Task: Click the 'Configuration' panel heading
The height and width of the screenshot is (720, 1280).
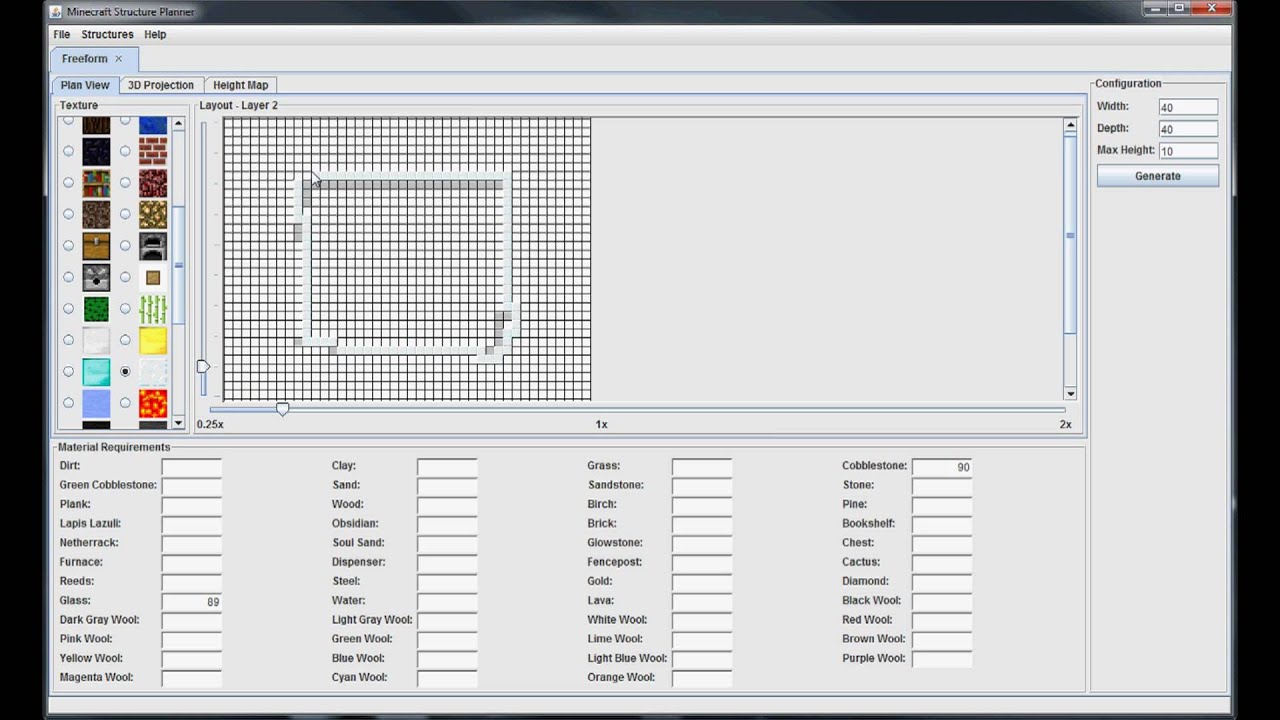Action: (x=1128, y=84)
